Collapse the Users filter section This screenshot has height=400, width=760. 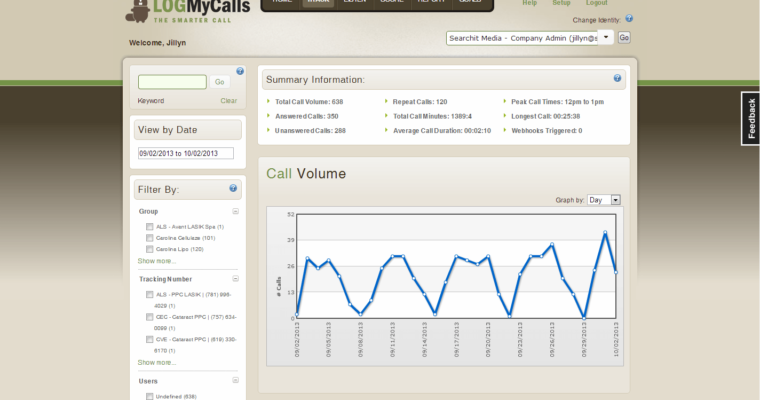[236, 380]
